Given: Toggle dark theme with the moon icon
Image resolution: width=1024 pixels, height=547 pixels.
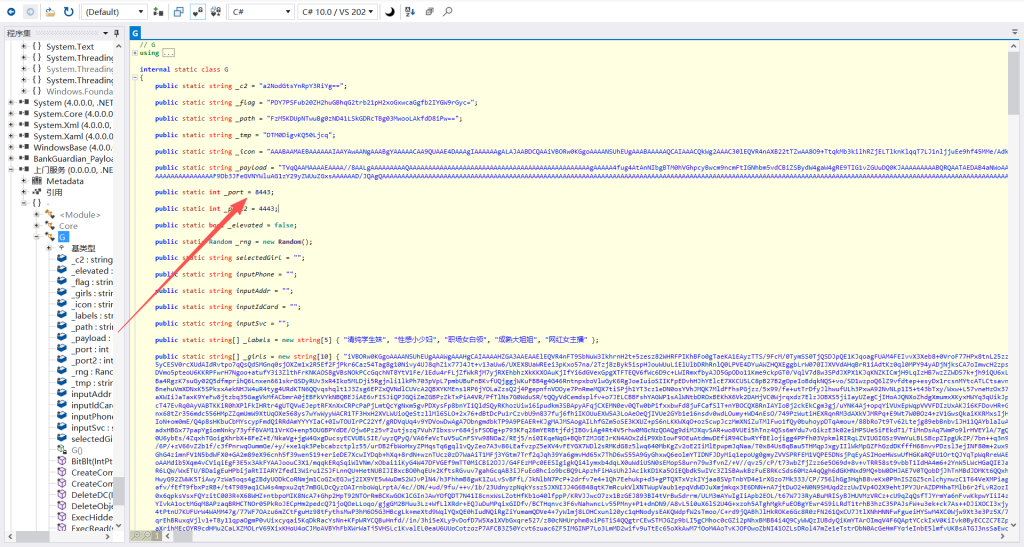Looking at the screenshot, I should (390, 12).
